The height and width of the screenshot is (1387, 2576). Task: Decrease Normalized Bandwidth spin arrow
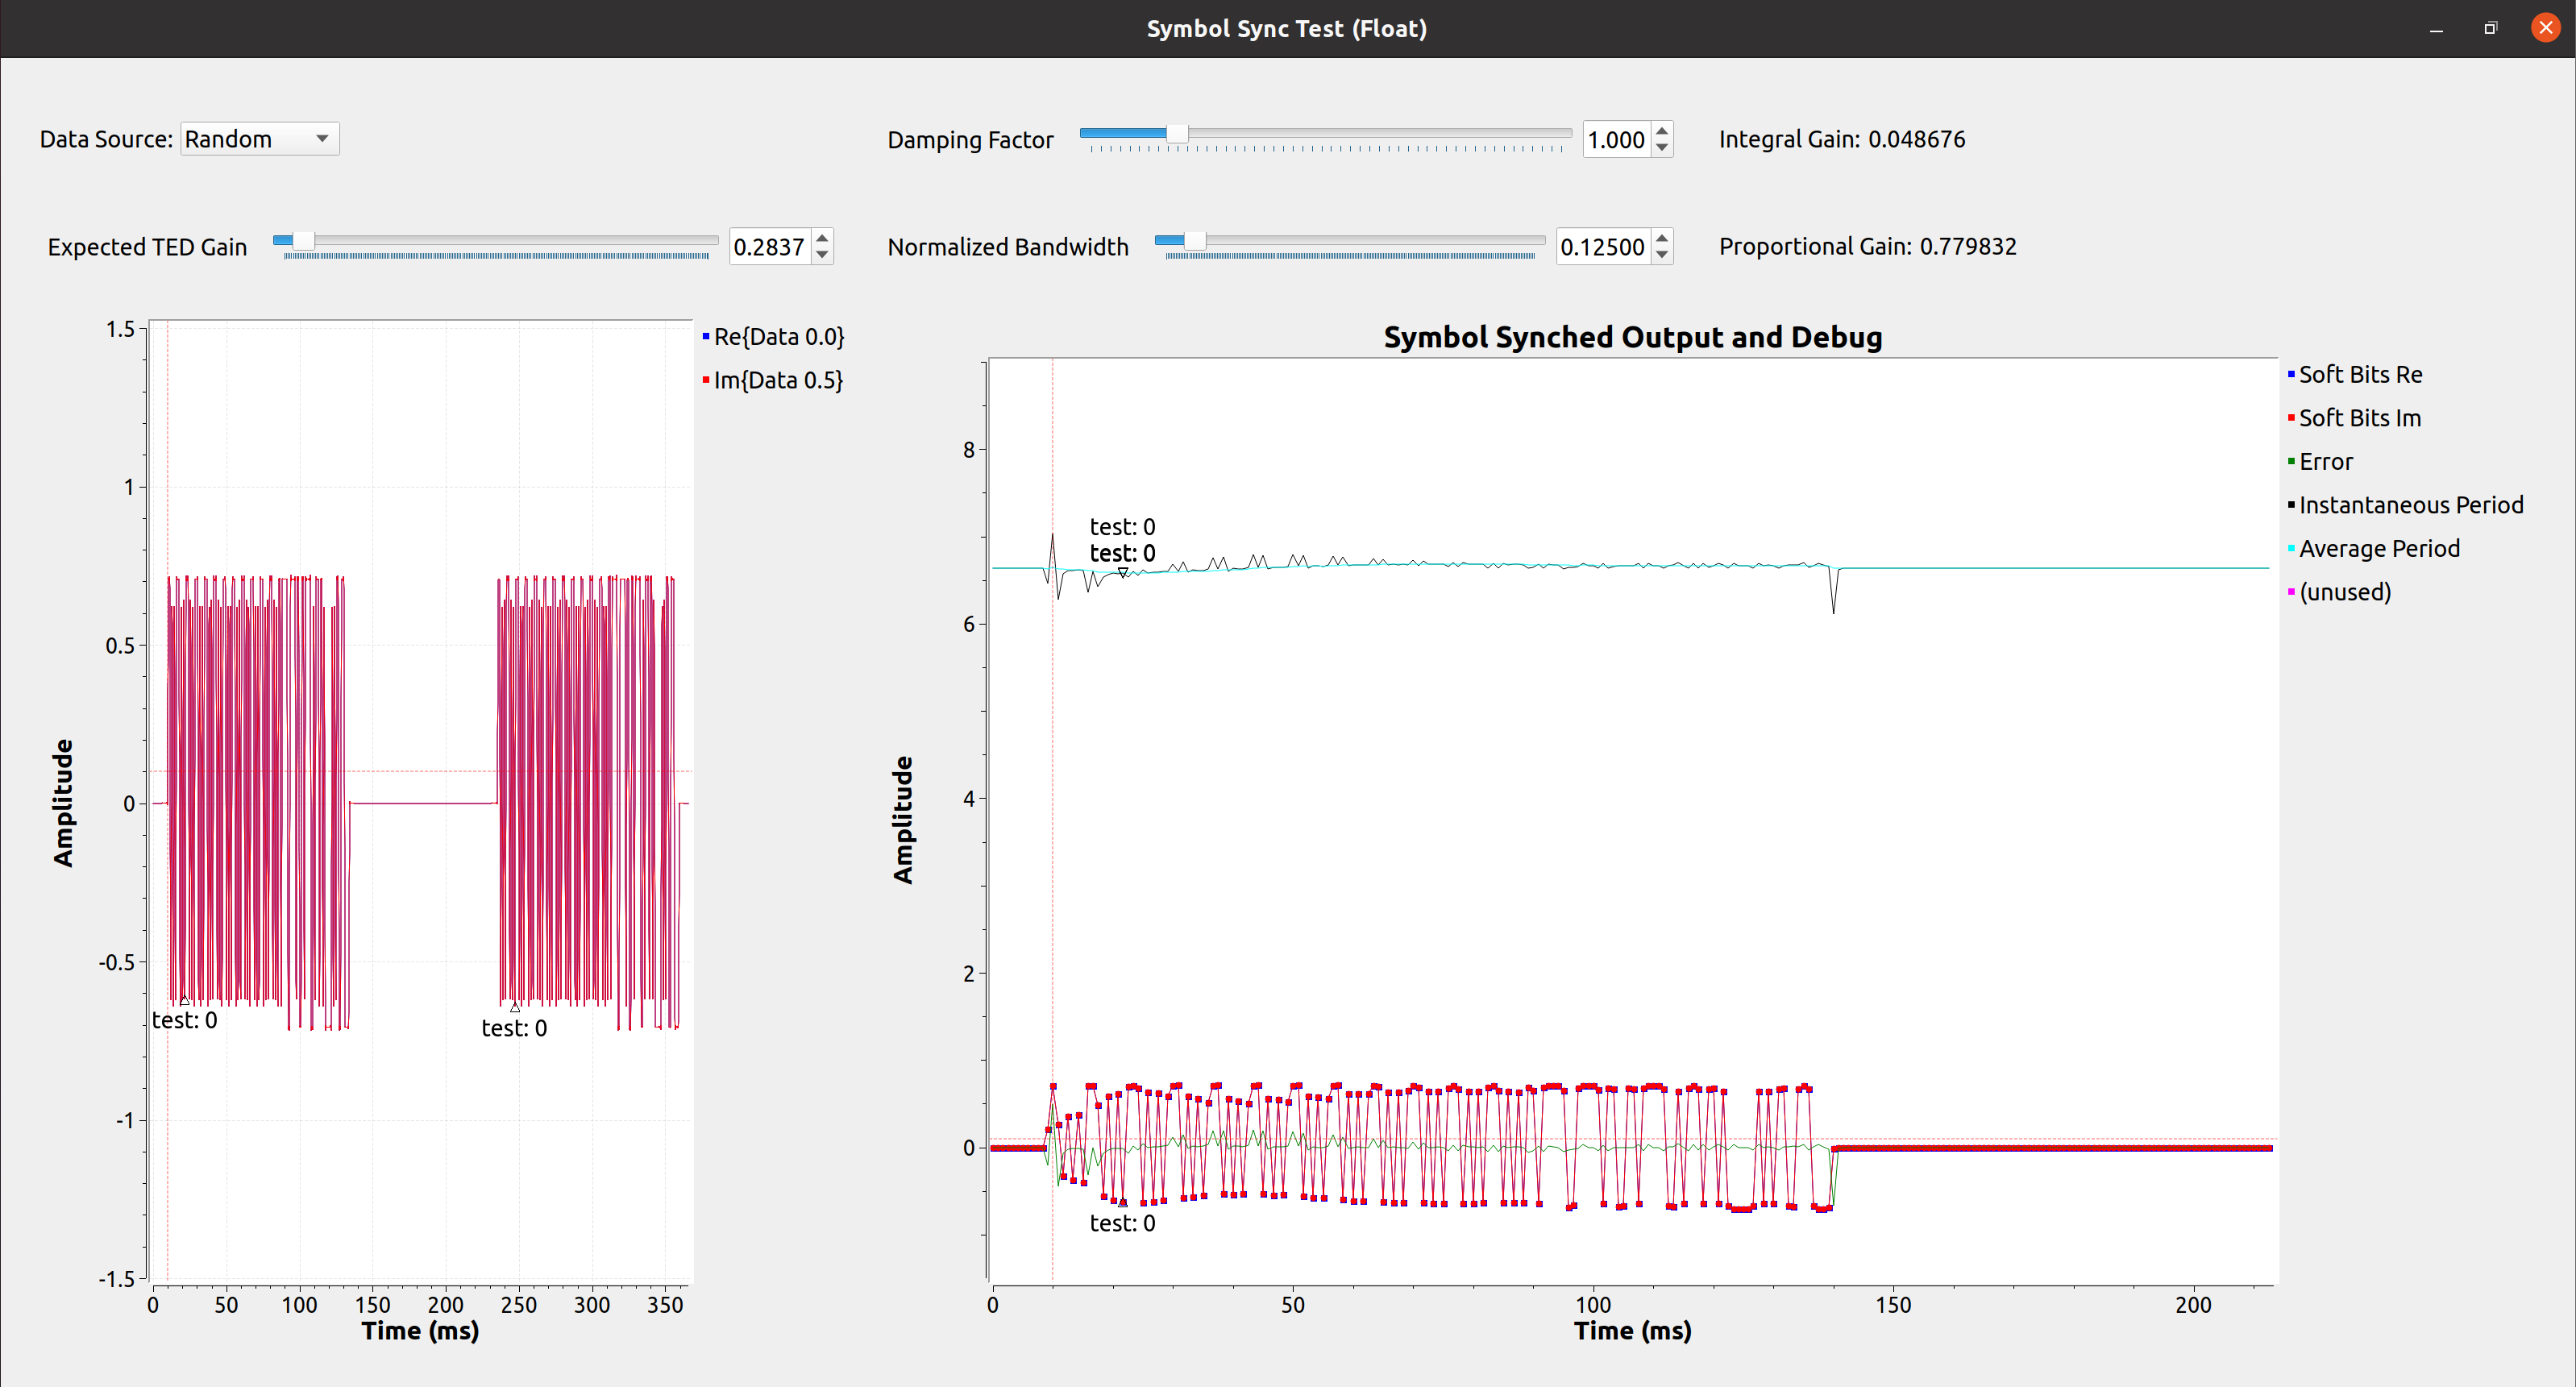pos(1662,255)
